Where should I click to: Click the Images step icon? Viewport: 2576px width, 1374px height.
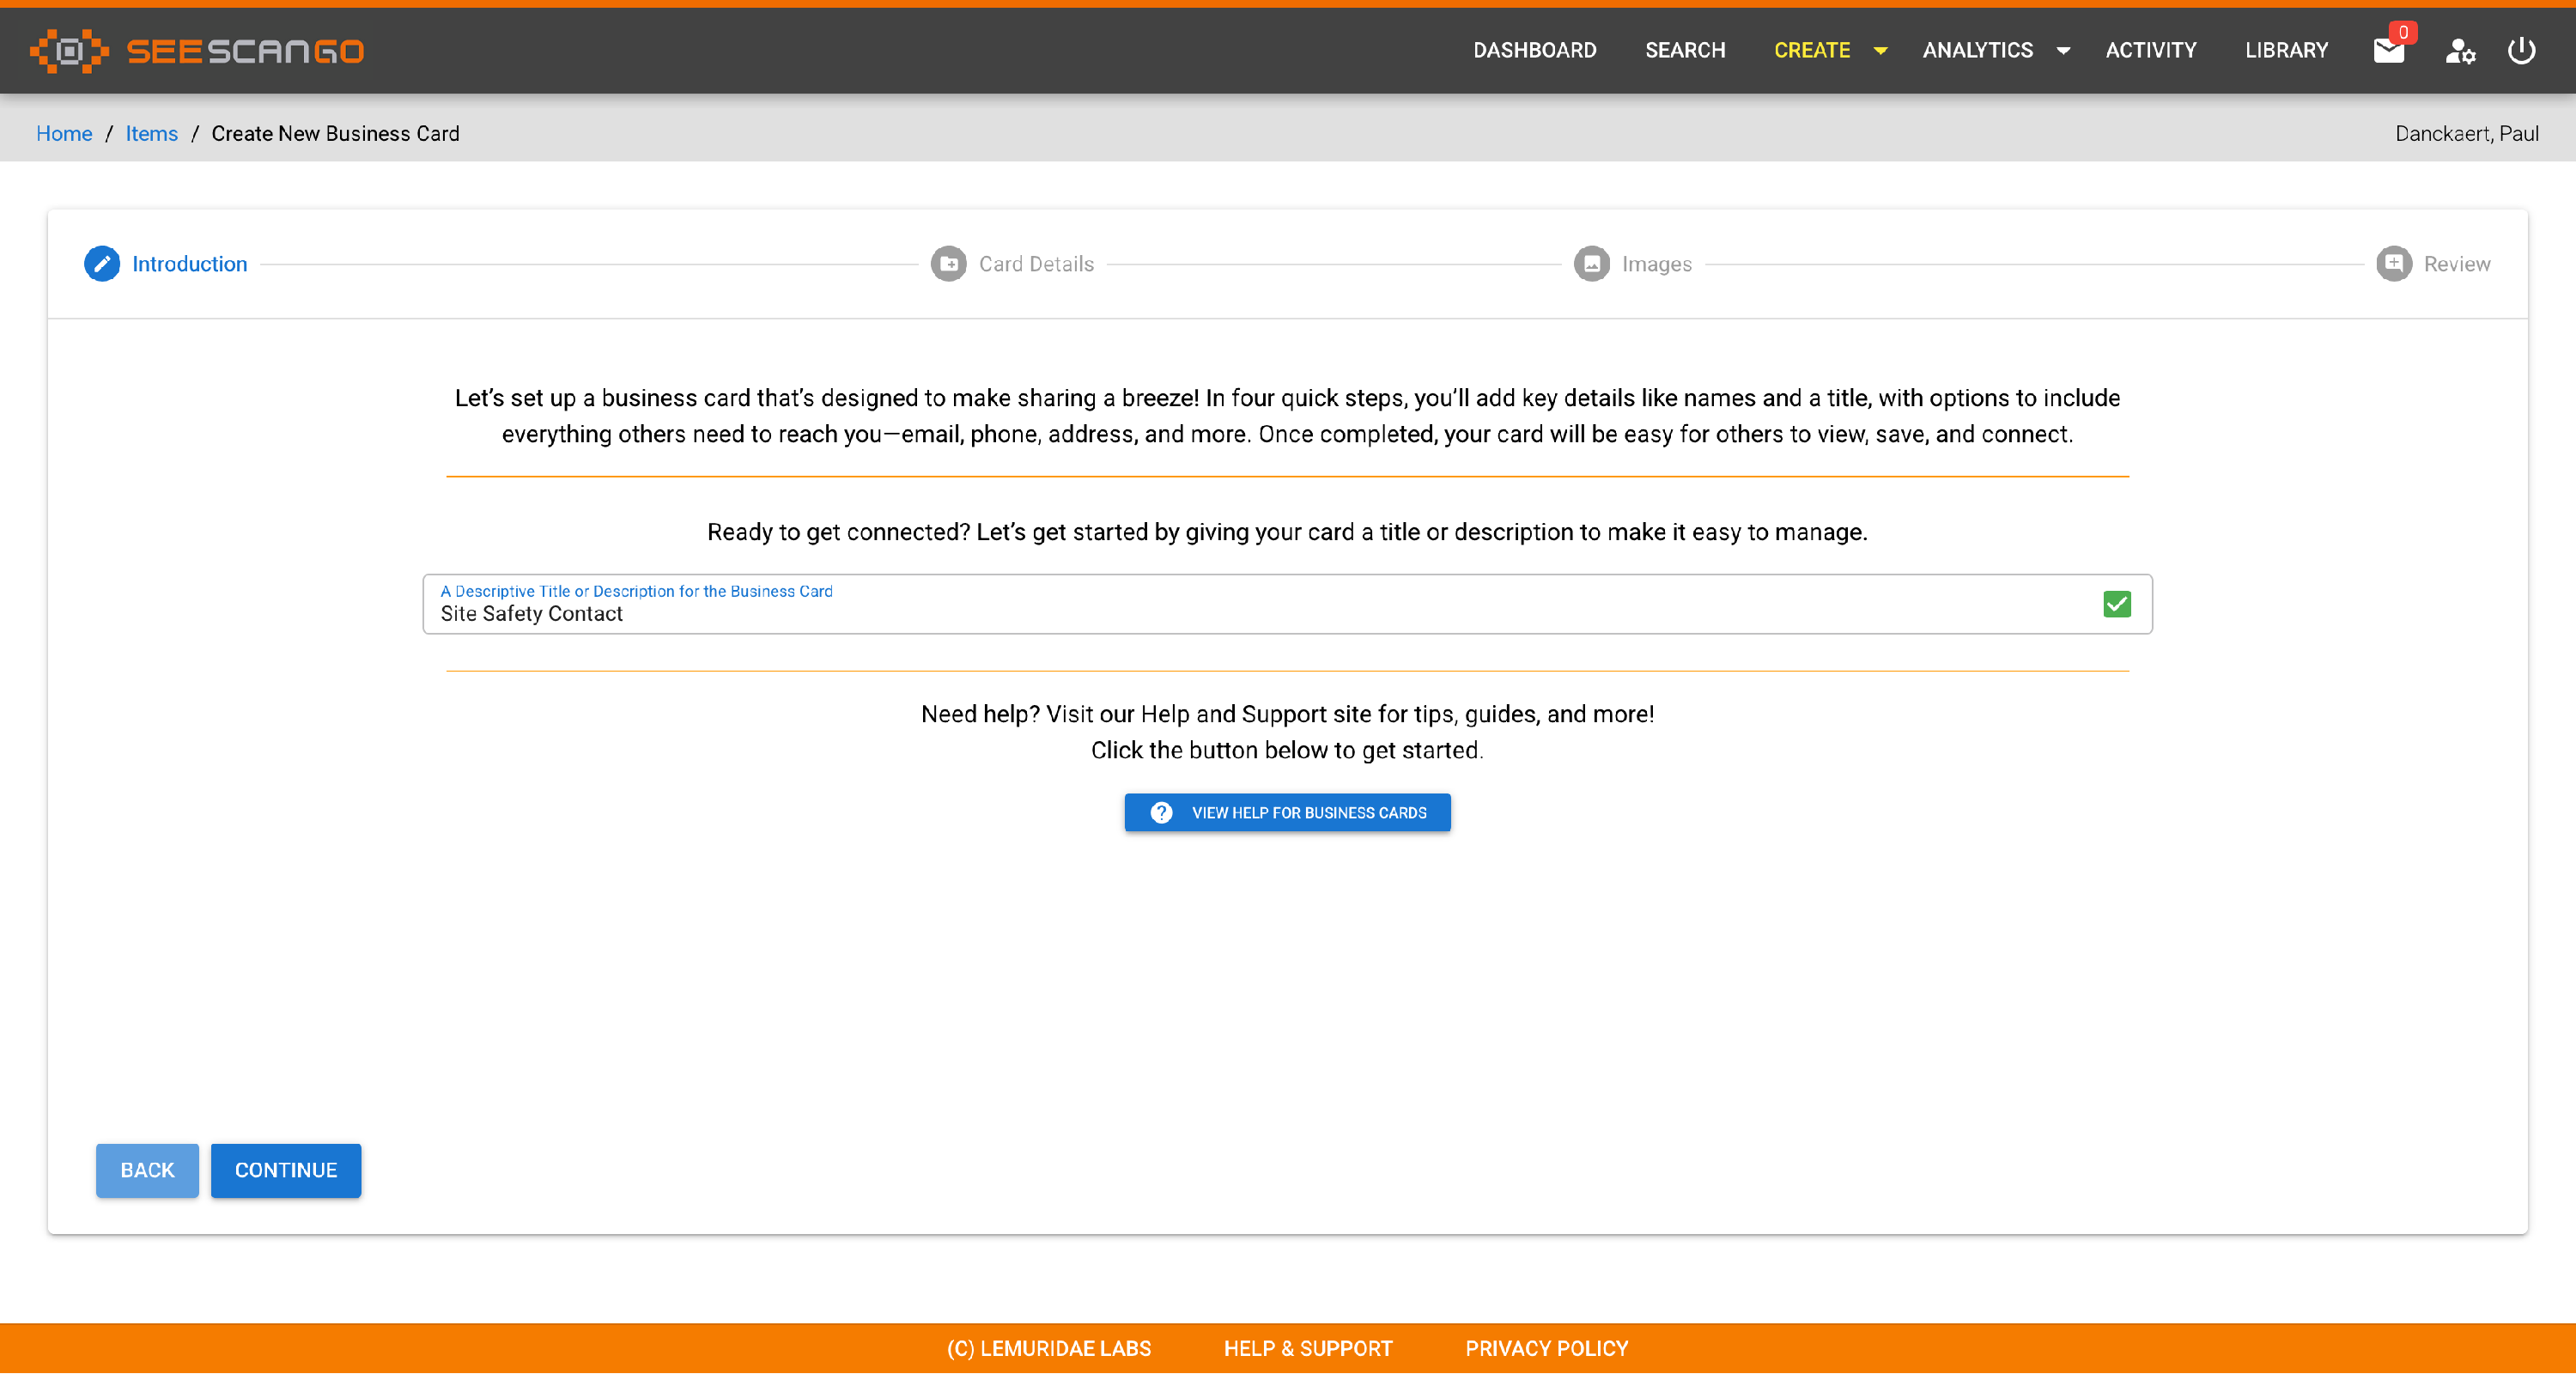coord(1591,264)
